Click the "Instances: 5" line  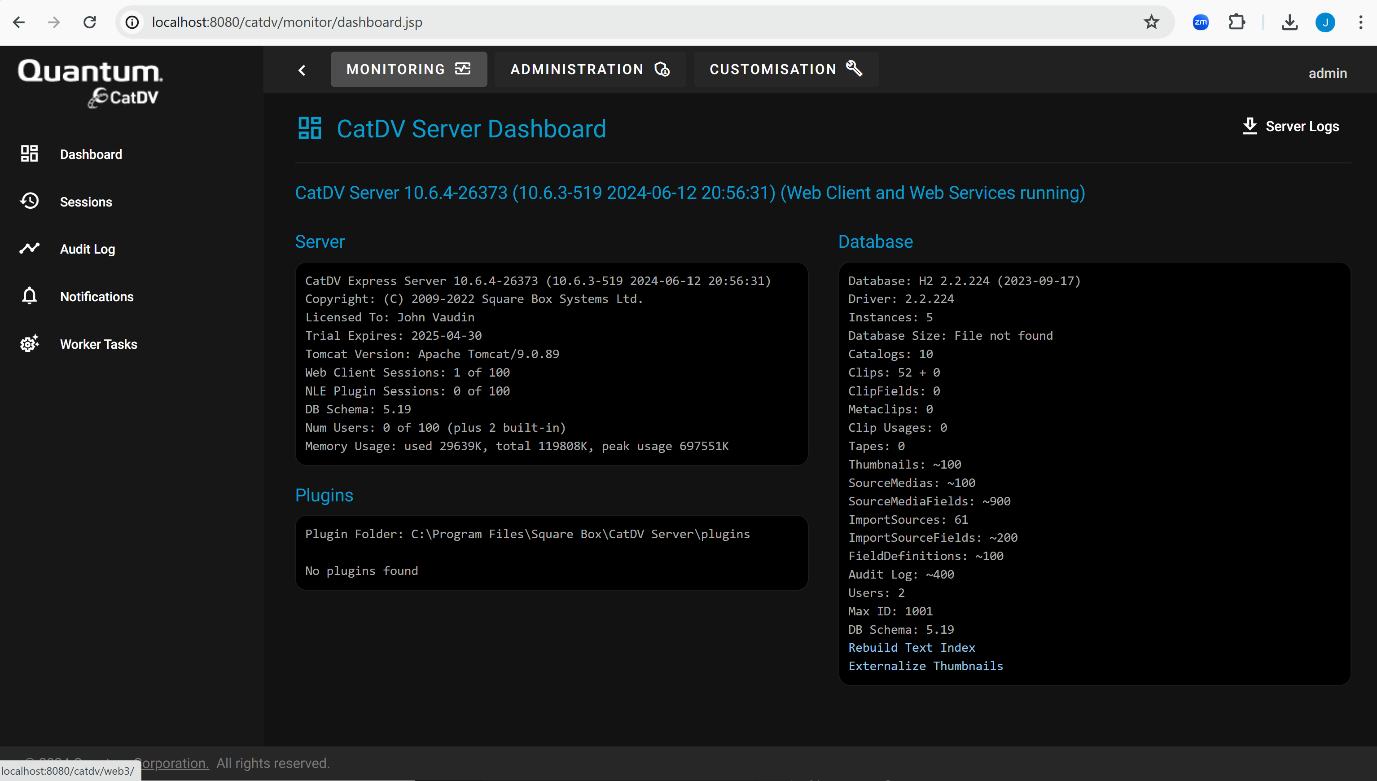tap(890, 317)
